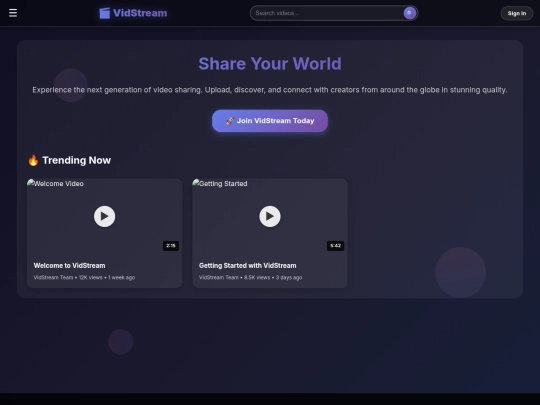Play the Welcome Video thumbnail
The height and width of the screenshot is (405, 540).
104,216
